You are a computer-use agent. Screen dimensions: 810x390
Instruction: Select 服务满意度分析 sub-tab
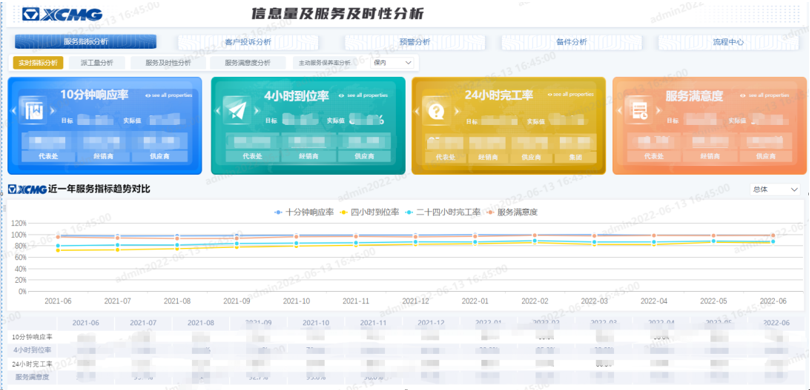point(247,63)
